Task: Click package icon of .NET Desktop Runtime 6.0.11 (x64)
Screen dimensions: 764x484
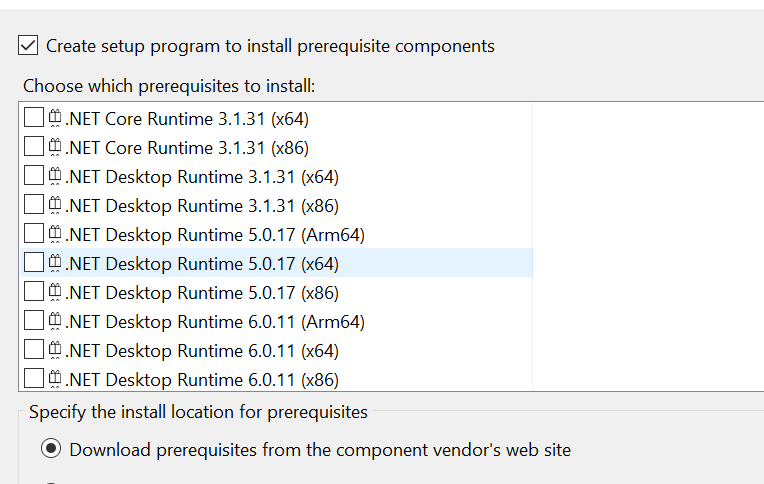Action: coord(56,351)
